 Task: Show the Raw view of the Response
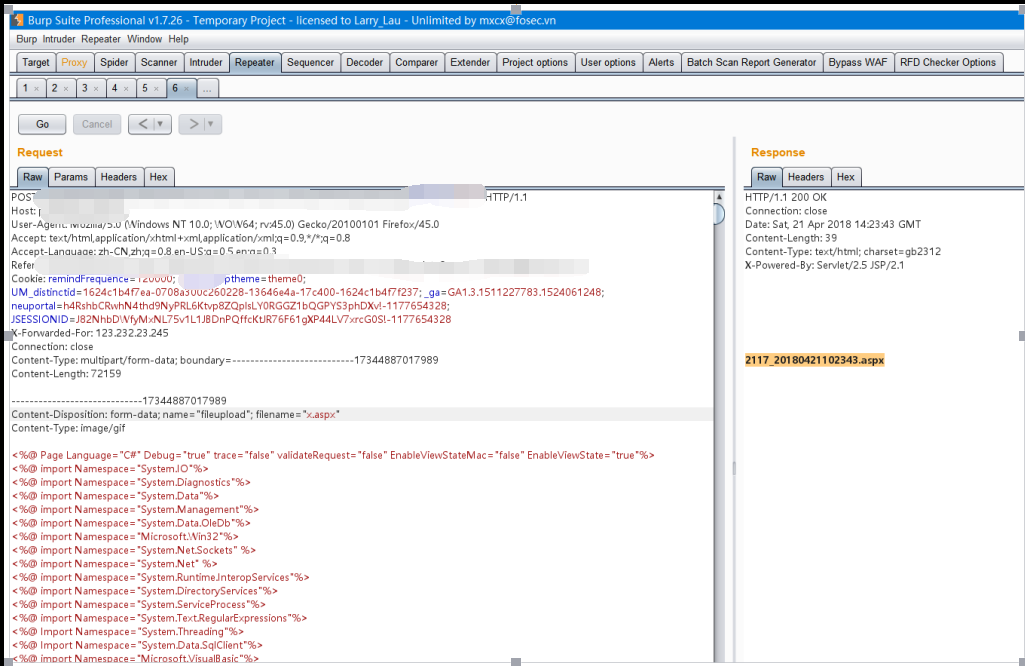pyautogui.click(x=767, y=177)
